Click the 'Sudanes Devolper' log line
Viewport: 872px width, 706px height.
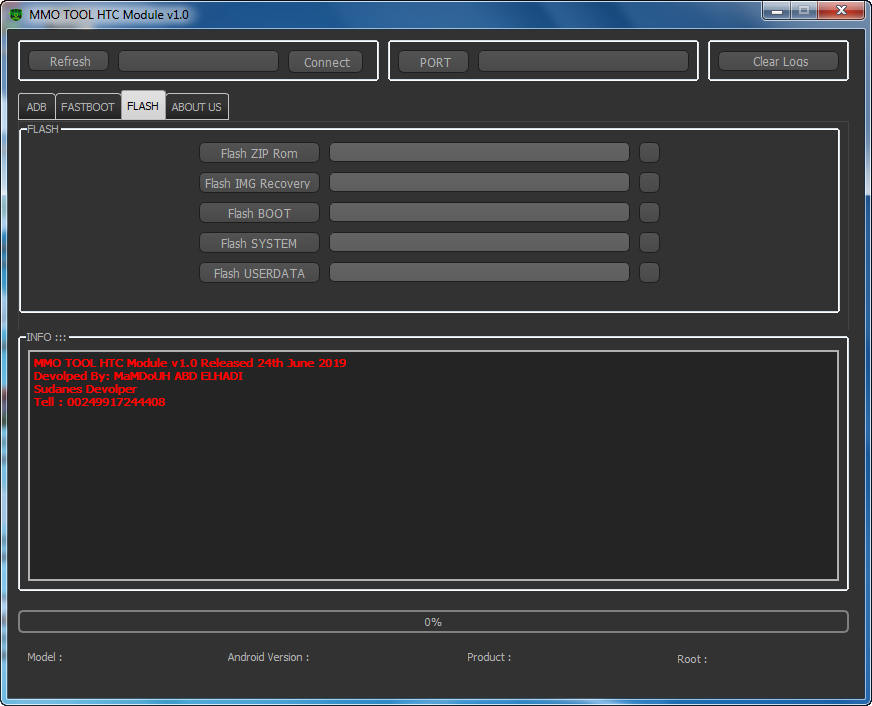click(x=85, y=389)
